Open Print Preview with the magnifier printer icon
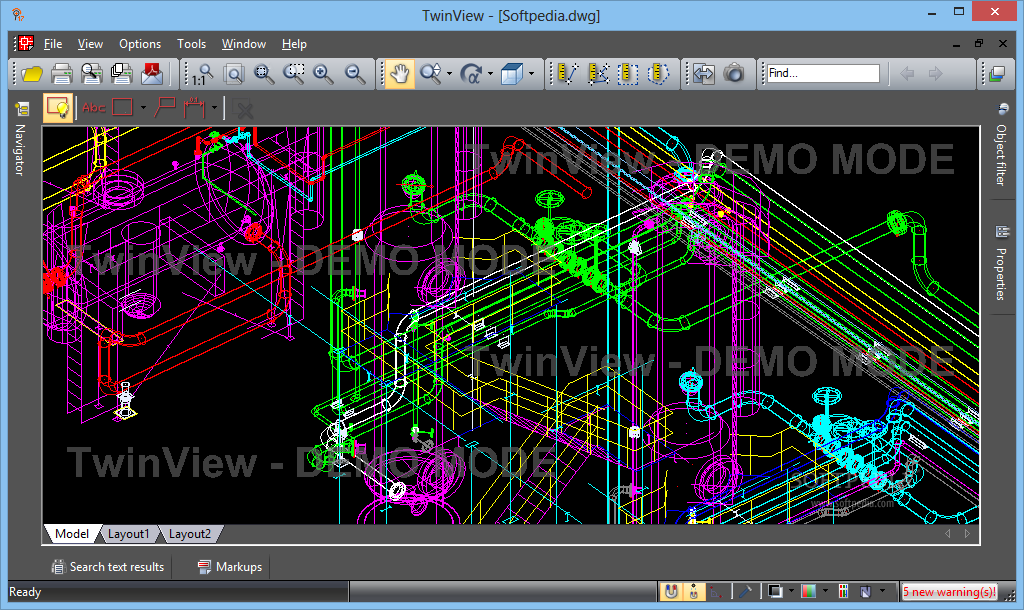 point(91,74)
